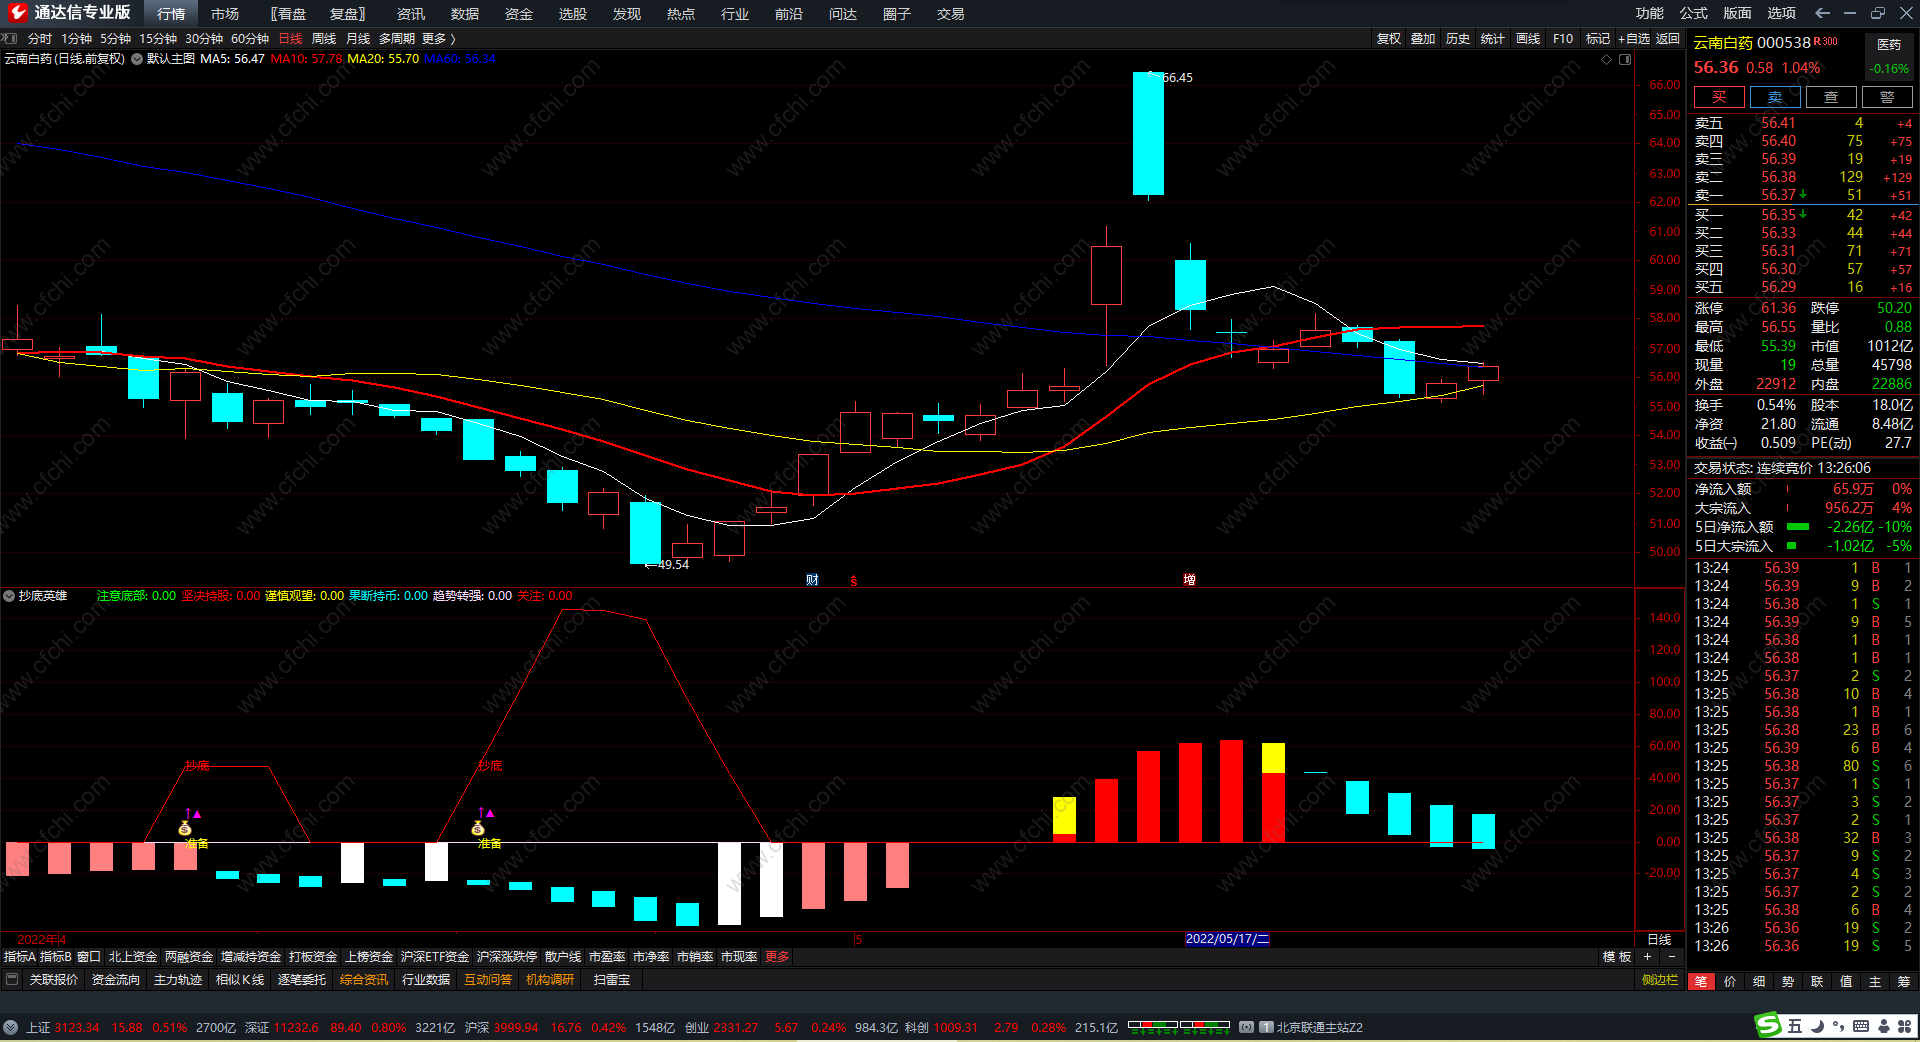
Task: Open the 模板 template menu
Action: point(1617,957)
